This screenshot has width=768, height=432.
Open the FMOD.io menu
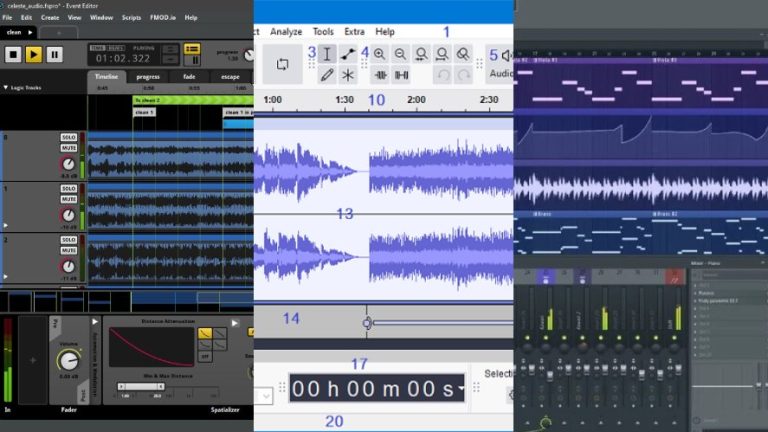[163, 18]
